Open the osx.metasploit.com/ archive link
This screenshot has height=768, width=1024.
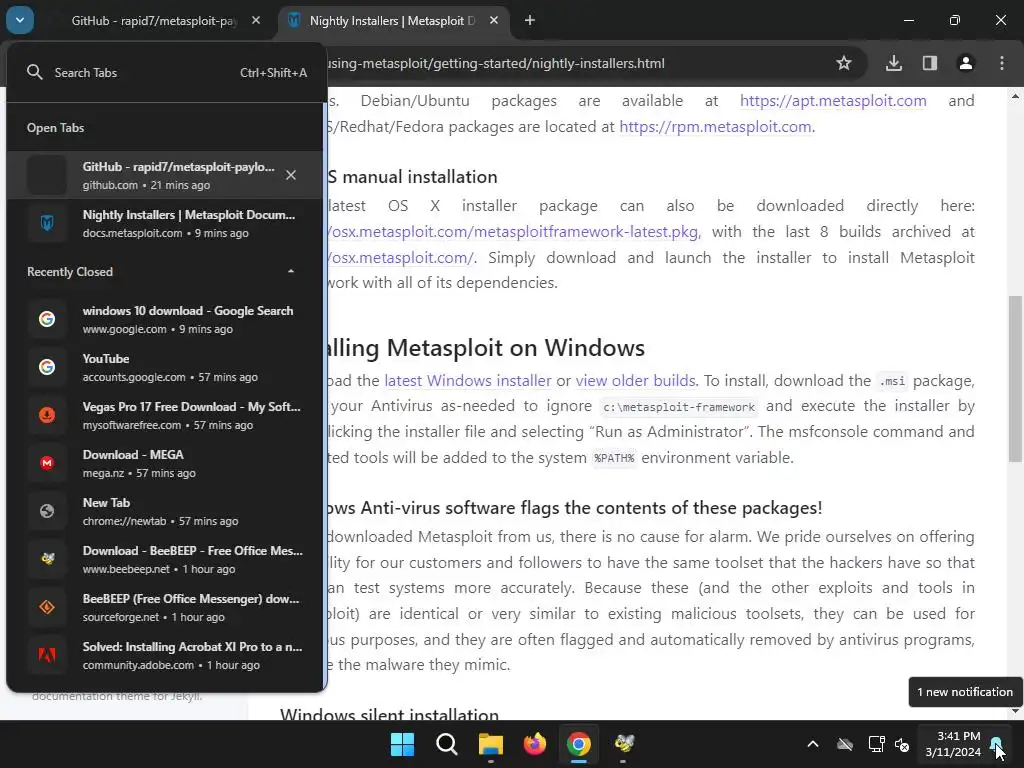pos(400,257)
